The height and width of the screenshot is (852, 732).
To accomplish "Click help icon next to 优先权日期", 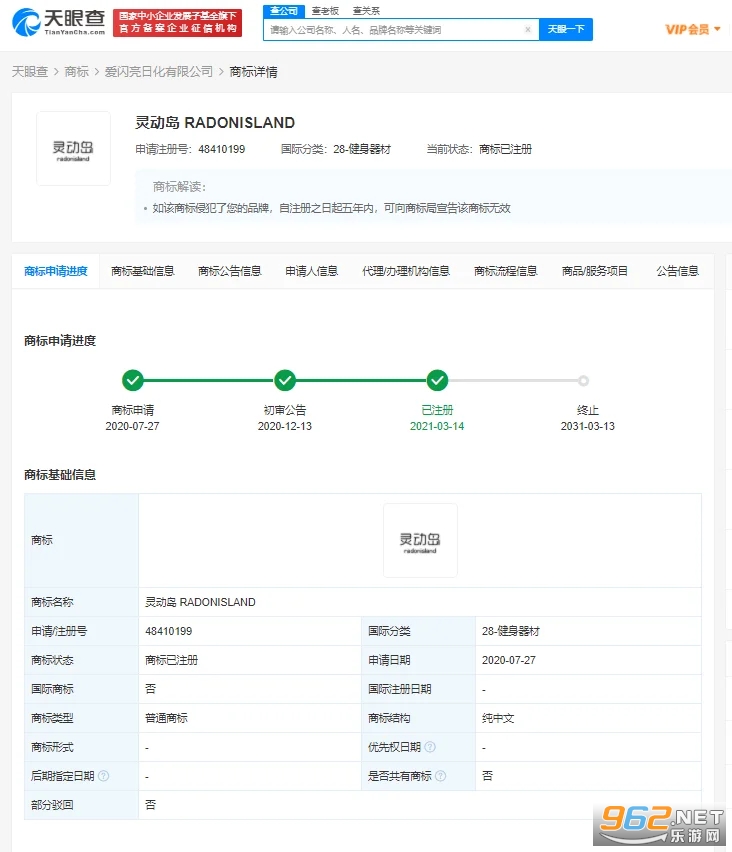I will tap(430, 747).
